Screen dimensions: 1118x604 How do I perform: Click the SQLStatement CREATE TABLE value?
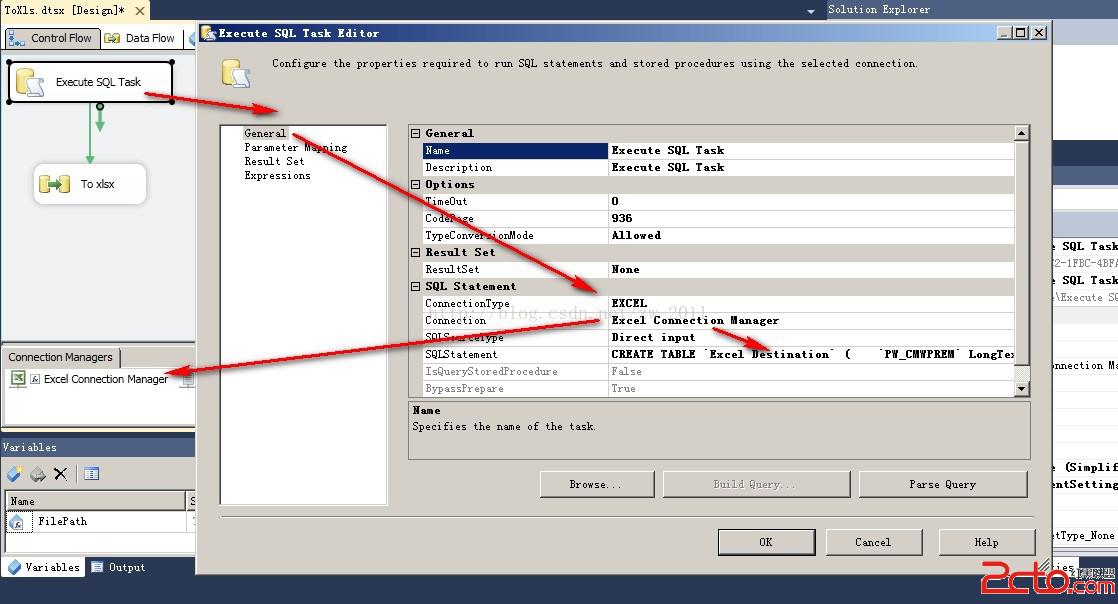pos(811,354)
